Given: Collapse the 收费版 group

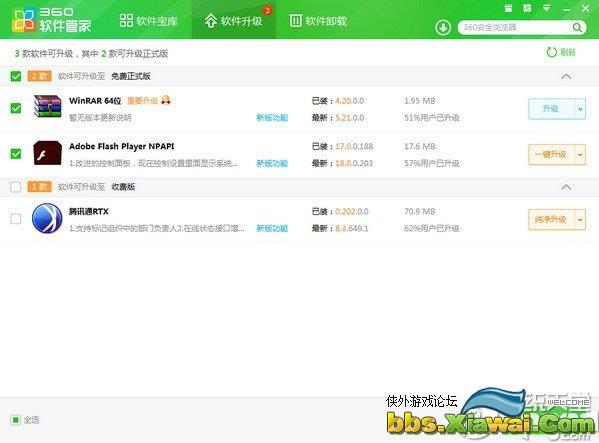Looking at the screenshot, I should [x=566, y=187].
